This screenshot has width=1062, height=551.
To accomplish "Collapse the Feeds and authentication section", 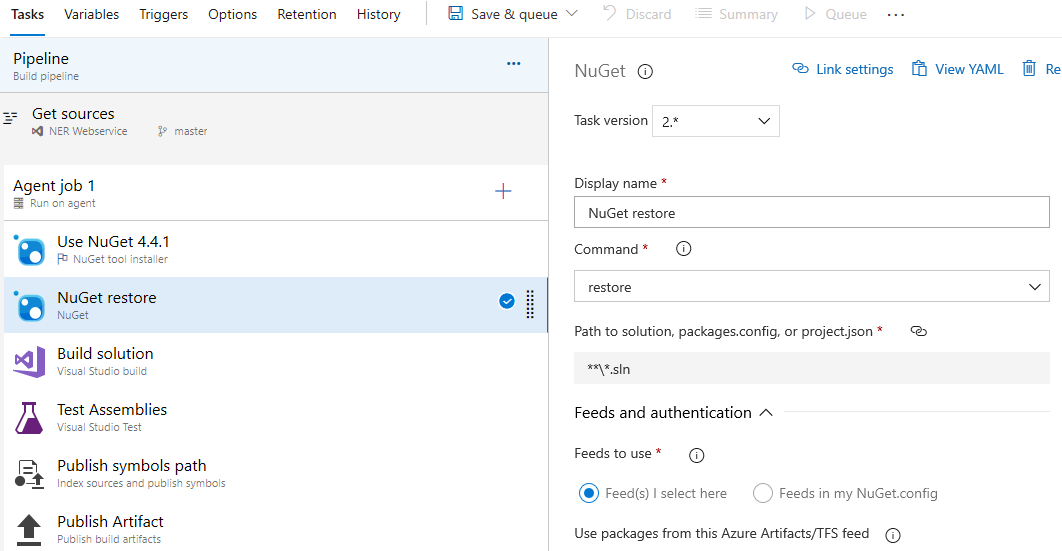I will coord(766,412).
